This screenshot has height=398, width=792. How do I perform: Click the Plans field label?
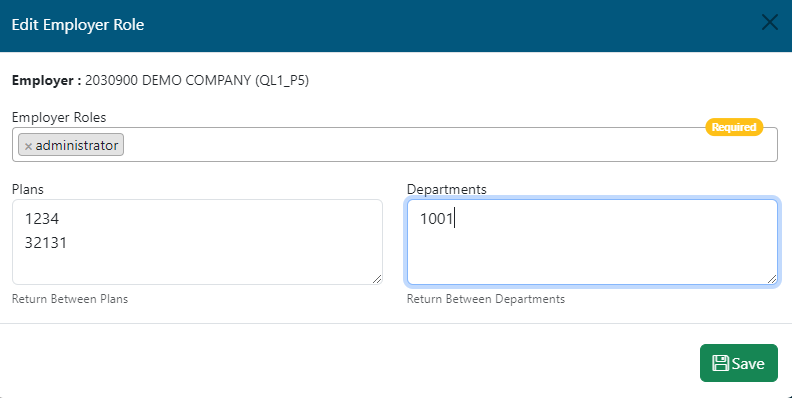click(28, 189)
